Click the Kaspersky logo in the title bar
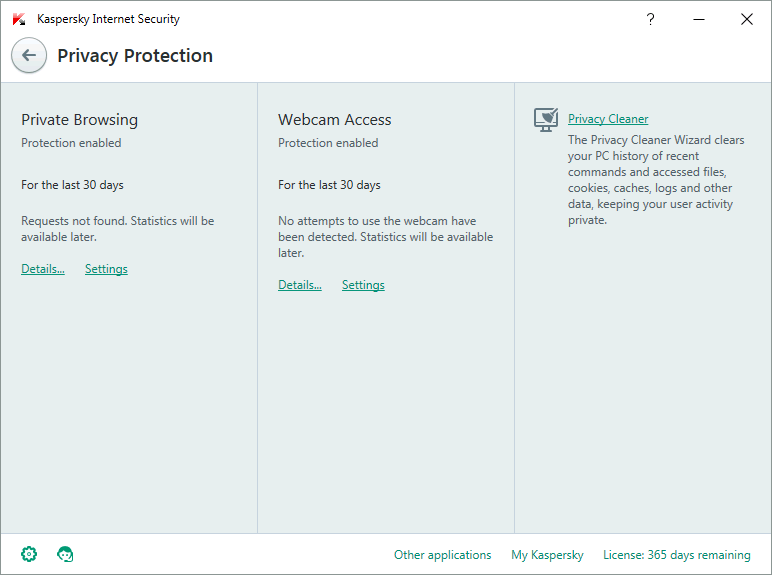The width and height of the screenshot is (772, 575). coord(19,19)
